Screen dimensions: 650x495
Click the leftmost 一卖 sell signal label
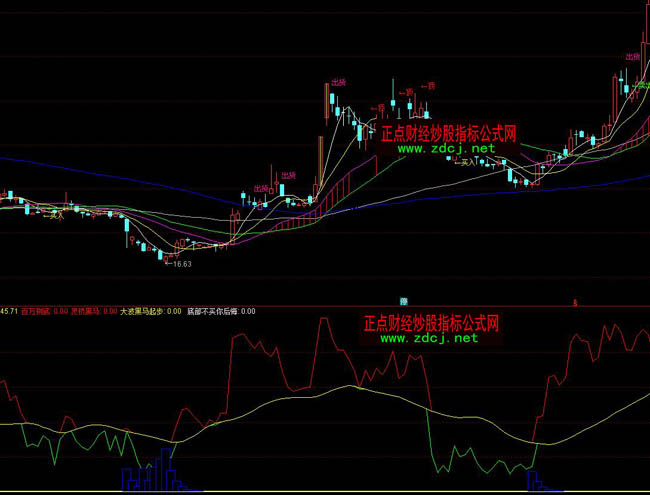378,108
